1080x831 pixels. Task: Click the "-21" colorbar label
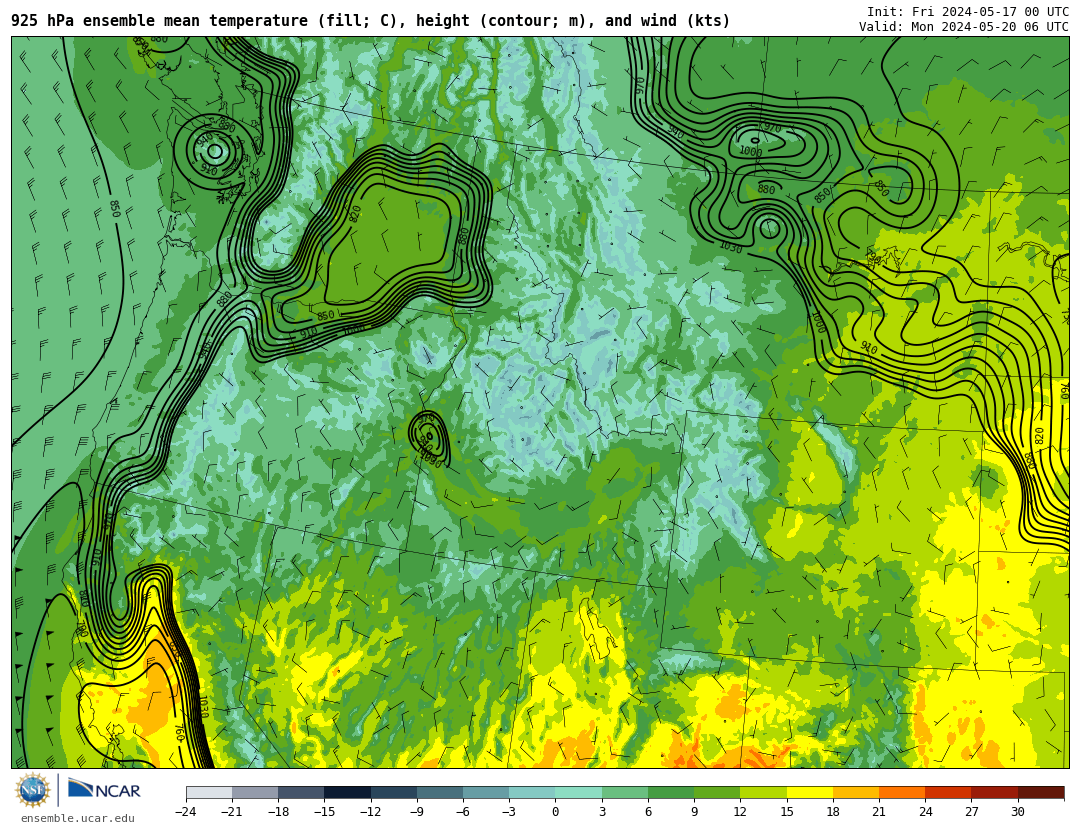coord(232,812)
